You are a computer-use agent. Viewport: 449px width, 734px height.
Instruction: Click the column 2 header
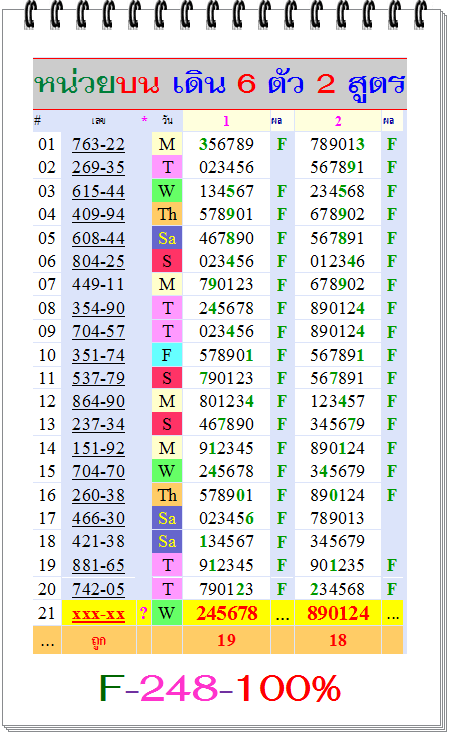[338, 121]
